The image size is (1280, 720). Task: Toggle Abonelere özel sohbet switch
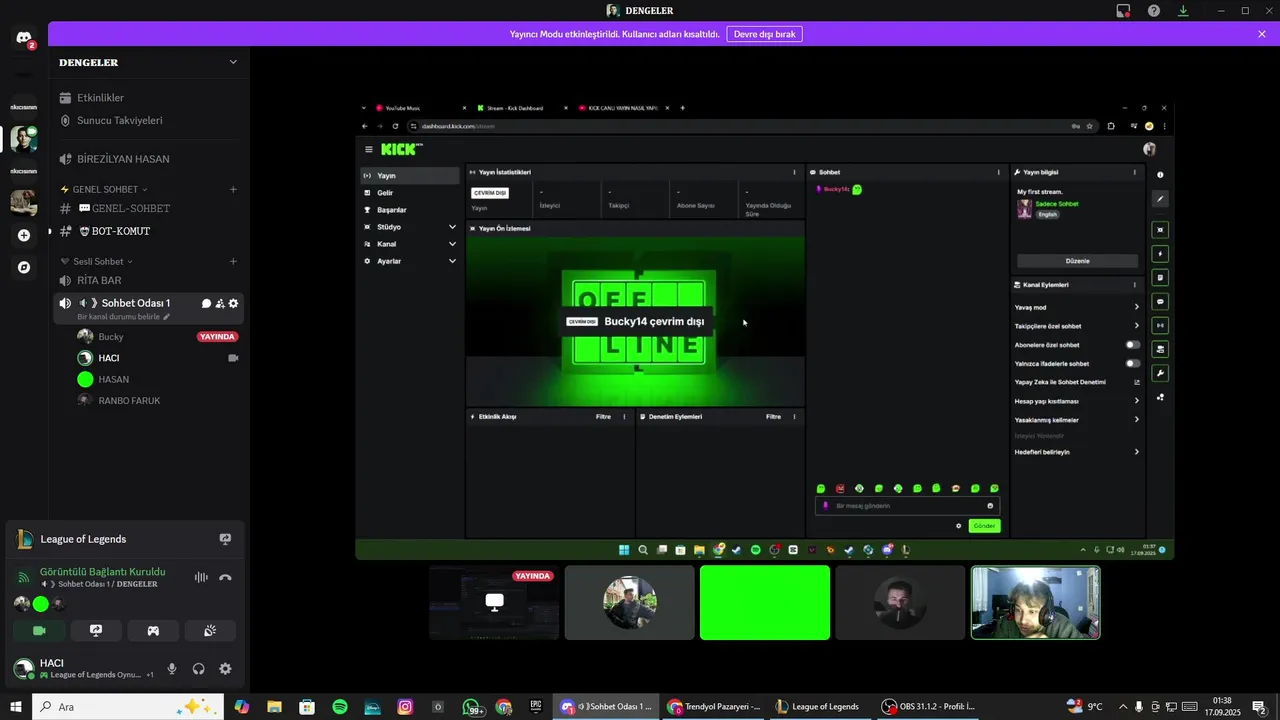(x=1133, y=345)
